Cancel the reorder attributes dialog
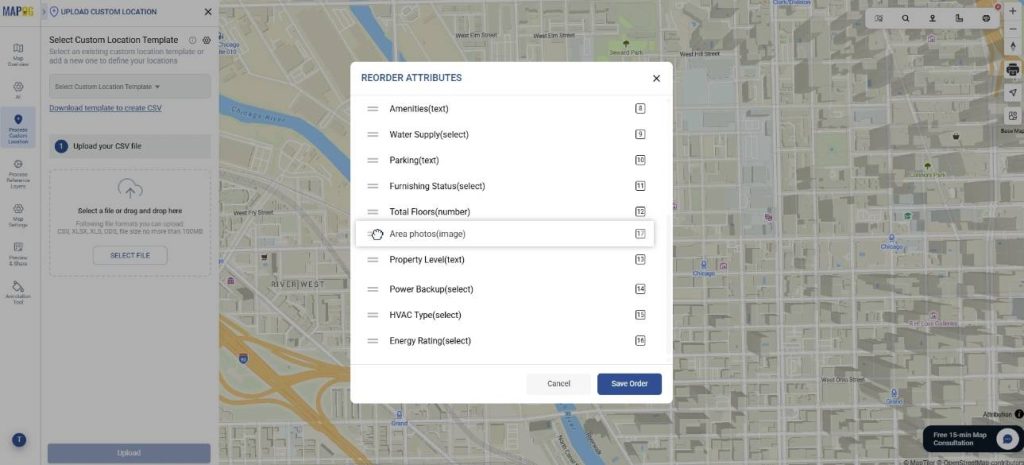This screenshot has width=1024, height=465. point(558,384)
